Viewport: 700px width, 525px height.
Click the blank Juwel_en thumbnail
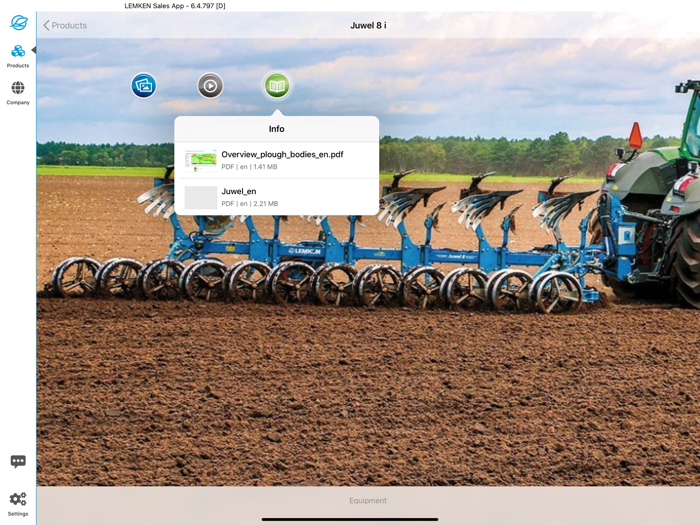201,197
